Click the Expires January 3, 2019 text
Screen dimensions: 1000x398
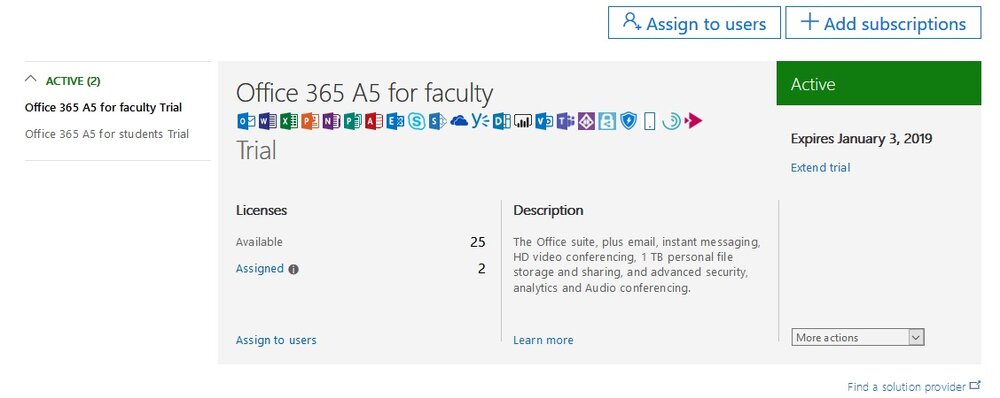click(862, 138)
